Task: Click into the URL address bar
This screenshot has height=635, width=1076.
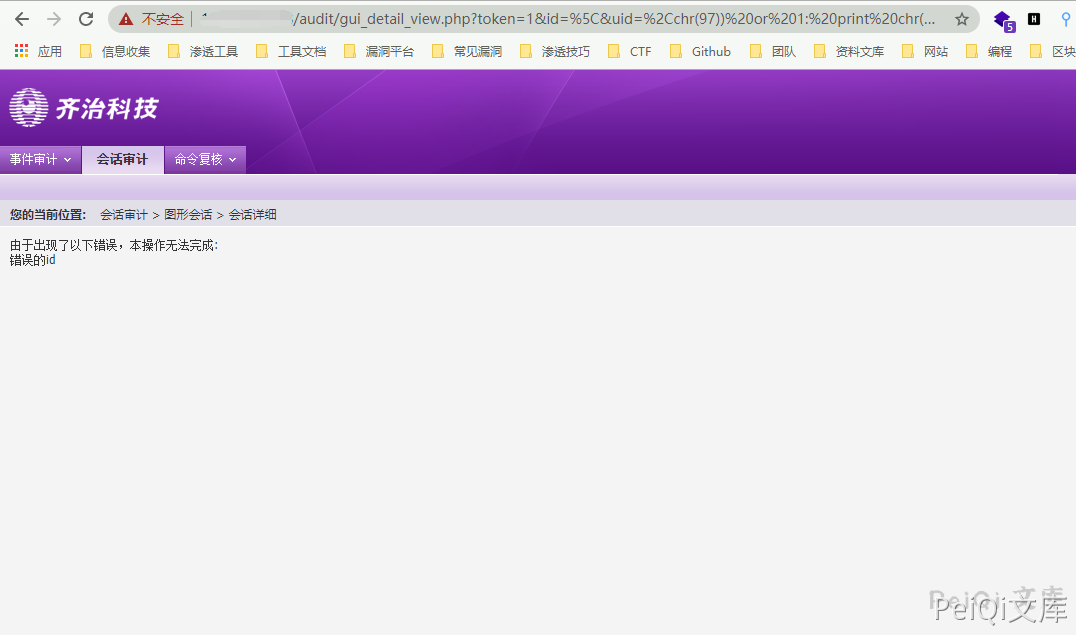Action: (x=600, y=19)
